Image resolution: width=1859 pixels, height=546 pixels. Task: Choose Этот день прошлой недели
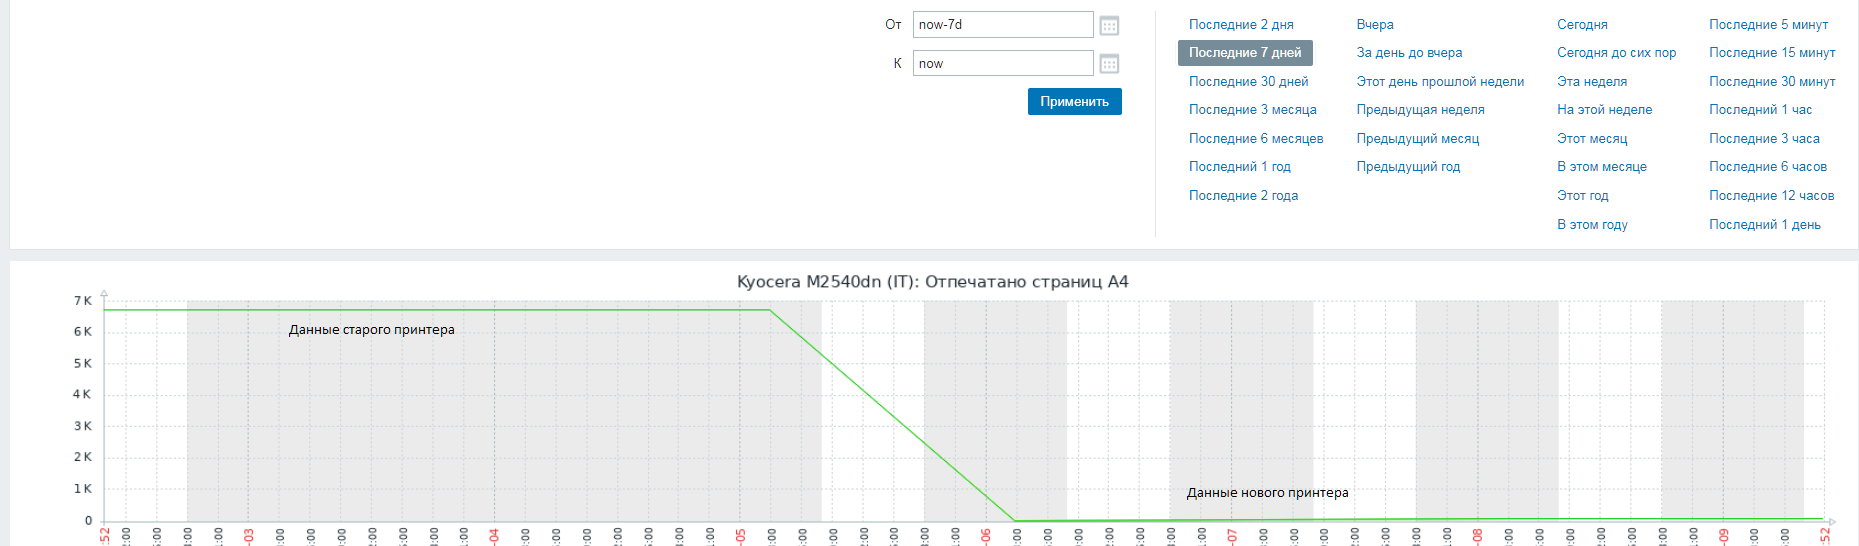tap(1440, 81)
